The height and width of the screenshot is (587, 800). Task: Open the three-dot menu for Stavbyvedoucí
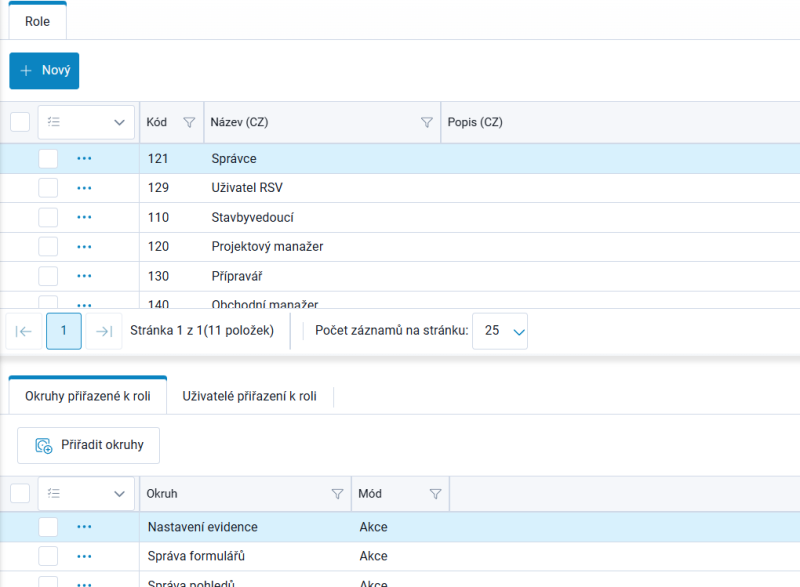[x=84, y=217]
